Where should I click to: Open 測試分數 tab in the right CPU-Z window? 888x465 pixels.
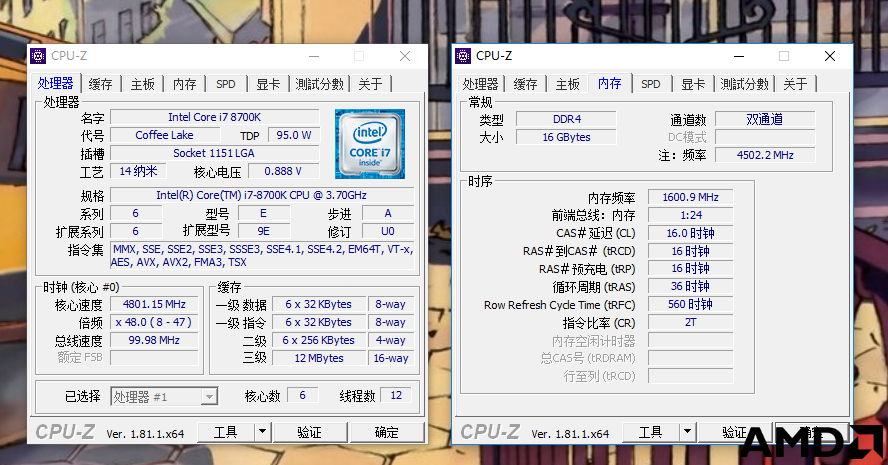point(744,84)
